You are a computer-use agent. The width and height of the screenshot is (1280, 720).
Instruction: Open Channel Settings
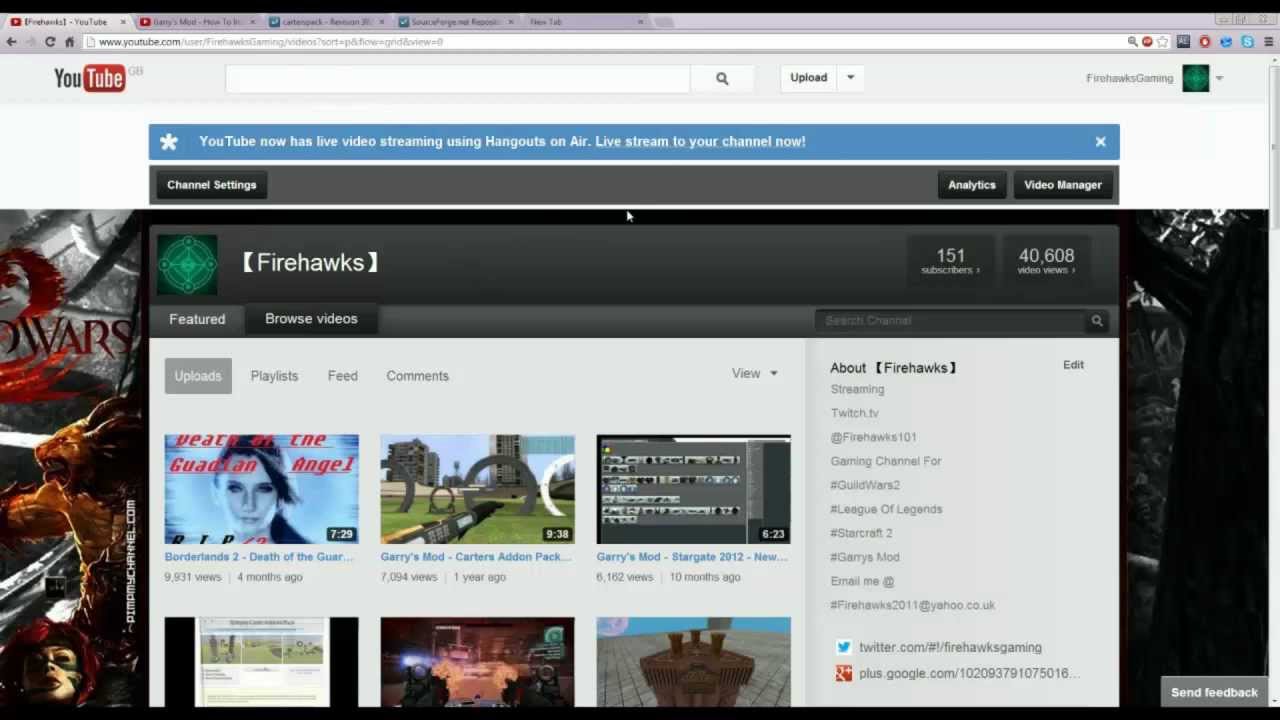[212, 185]
